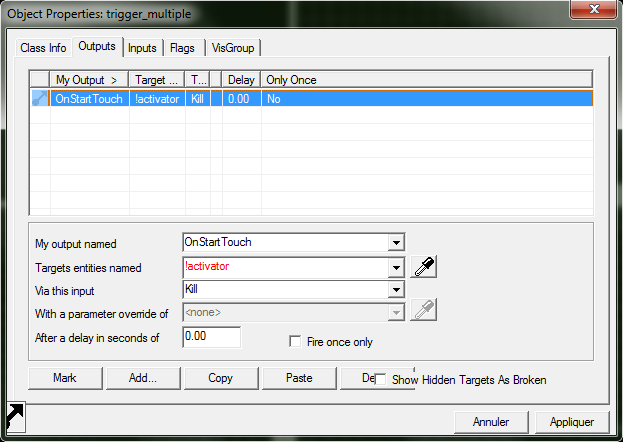Enable the Fire once only checkbox
The height and width of the screenshot is (442, 623).
coord(295,342)
